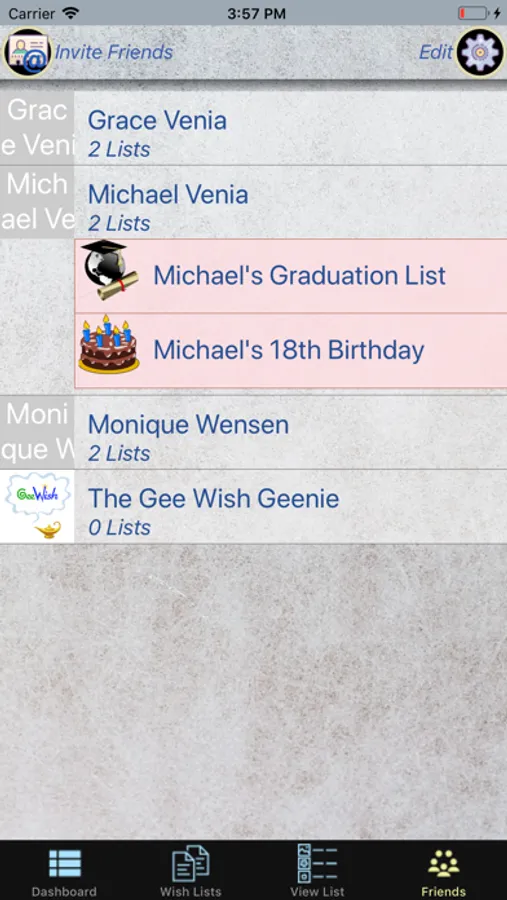Collapse Michael Venia's list row
507x900 pixels.
click(253, 202)
